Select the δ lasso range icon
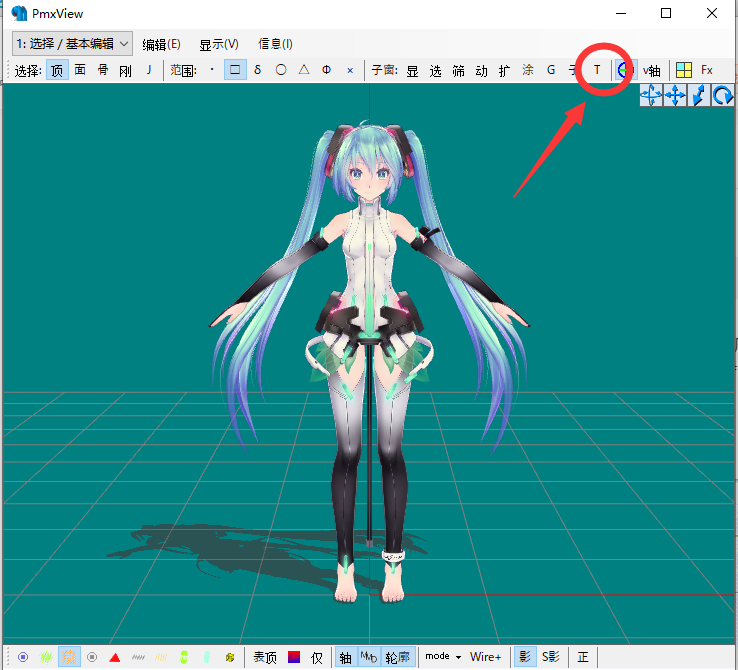The width and height of the screenshot is (738, 670). click(257, 70)
